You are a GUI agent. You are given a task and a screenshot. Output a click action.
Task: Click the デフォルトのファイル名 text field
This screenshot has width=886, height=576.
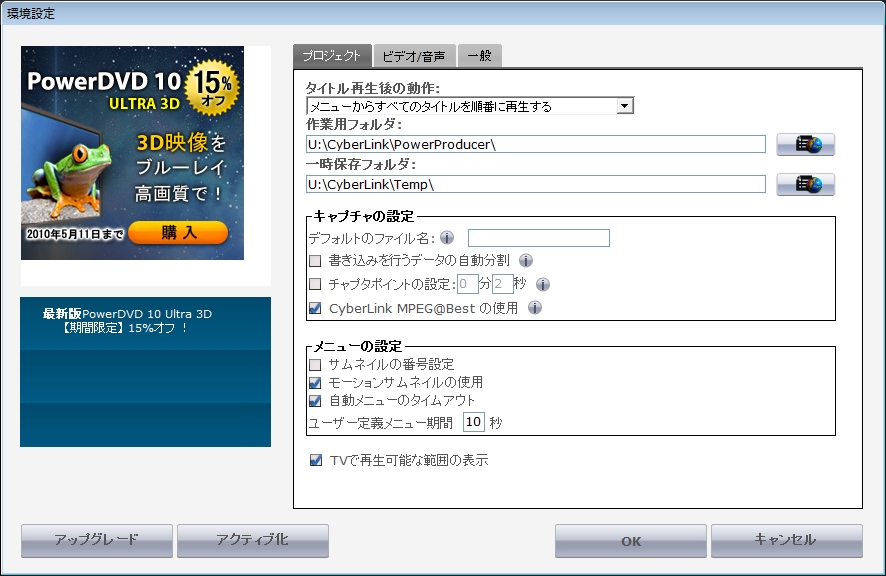[x=538, y=238]
